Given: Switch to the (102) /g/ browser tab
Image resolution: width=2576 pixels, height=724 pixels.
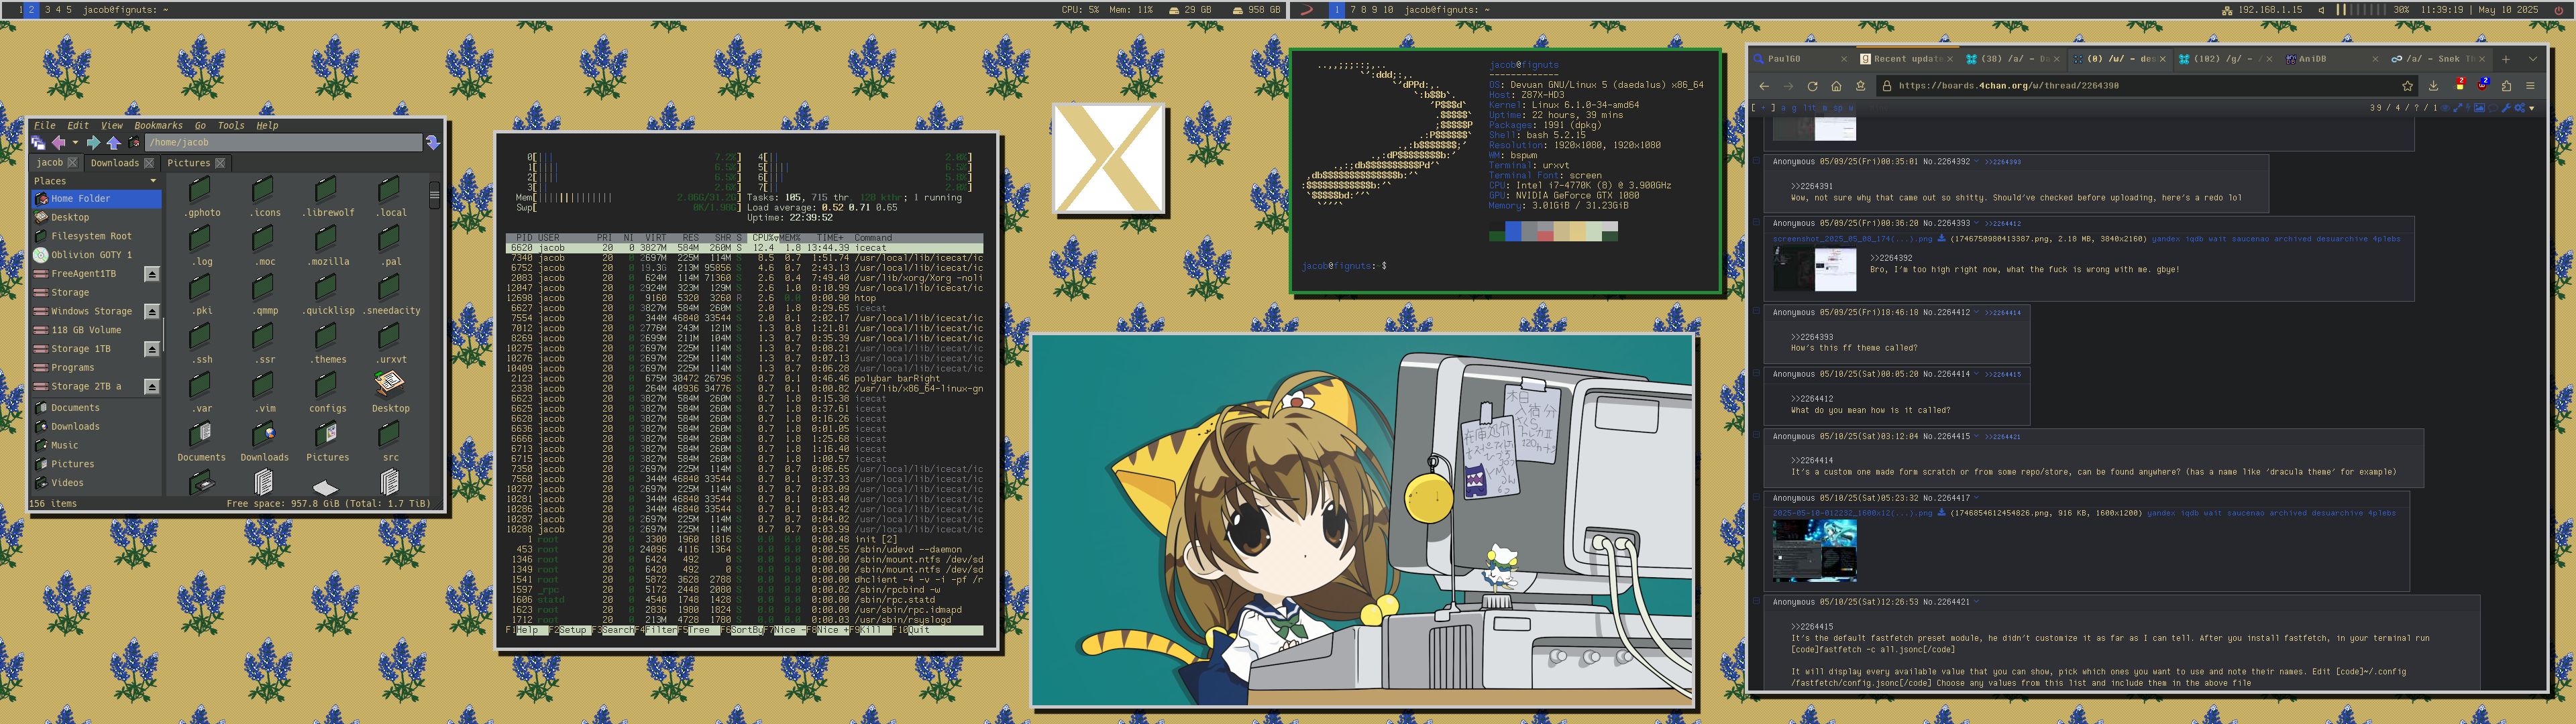Looking at the screenshot, I should (x=2226, y=59).
